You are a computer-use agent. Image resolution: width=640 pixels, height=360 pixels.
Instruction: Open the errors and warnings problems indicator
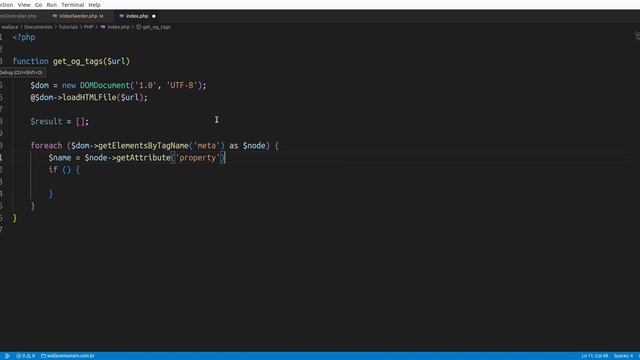(x=25, y=356)
